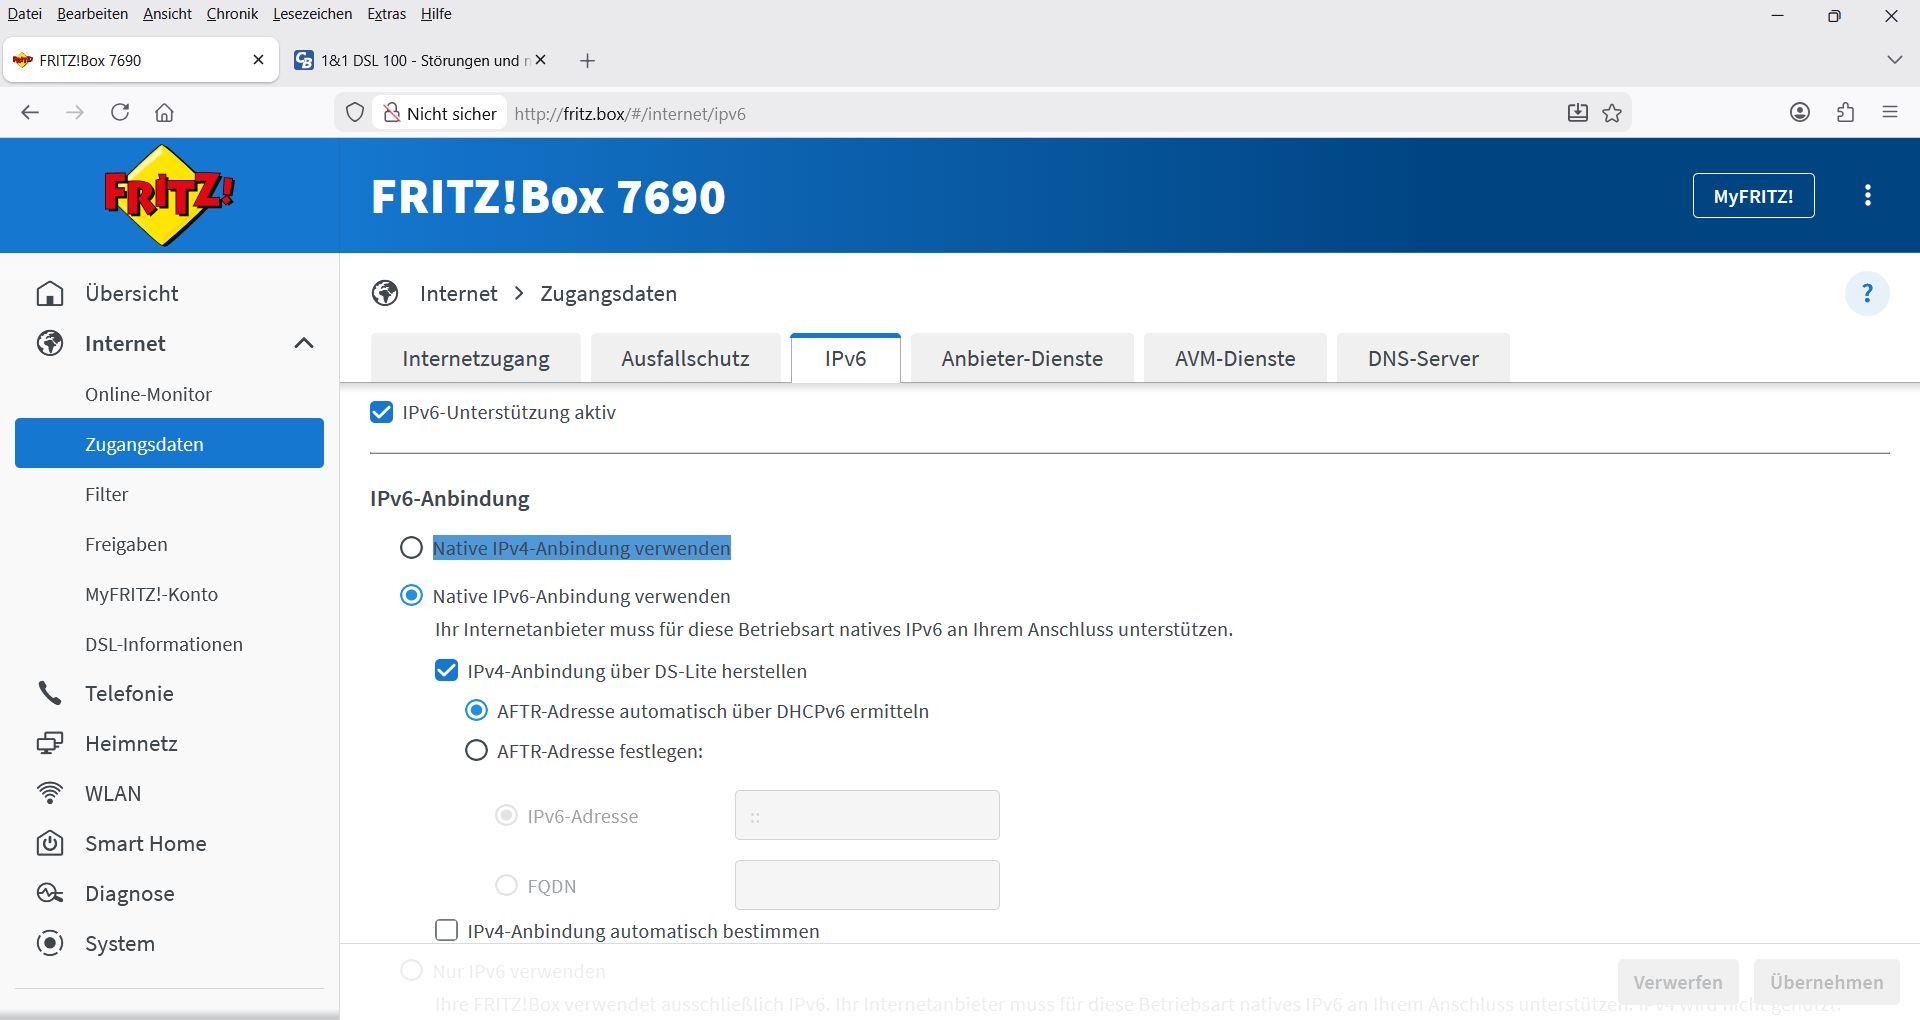Switch to Ausfallschutz tab
The image size is (1920, 1020).
(x=685, y=358)
